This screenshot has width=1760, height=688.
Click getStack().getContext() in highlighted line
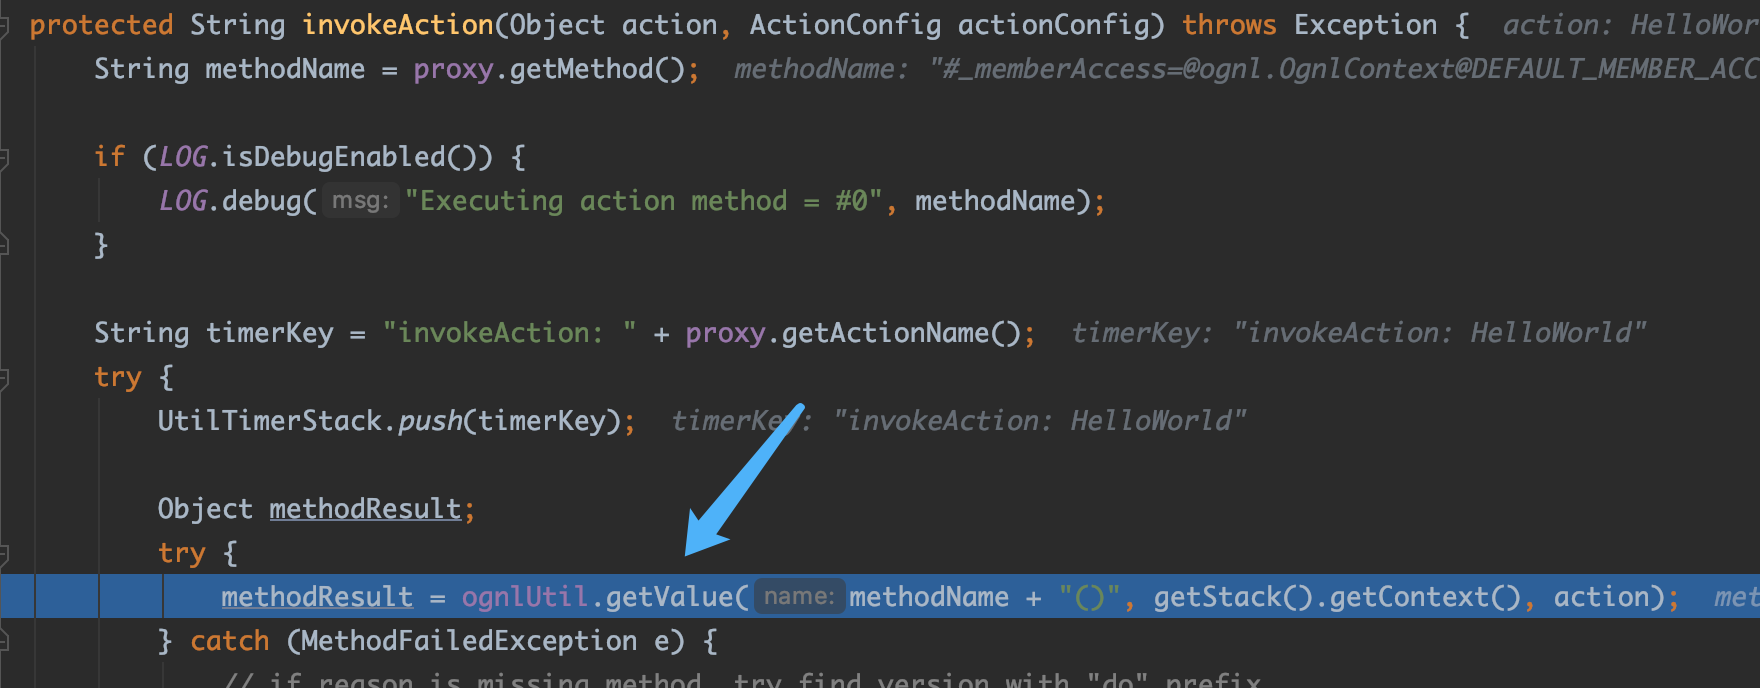pos(1337,597)
